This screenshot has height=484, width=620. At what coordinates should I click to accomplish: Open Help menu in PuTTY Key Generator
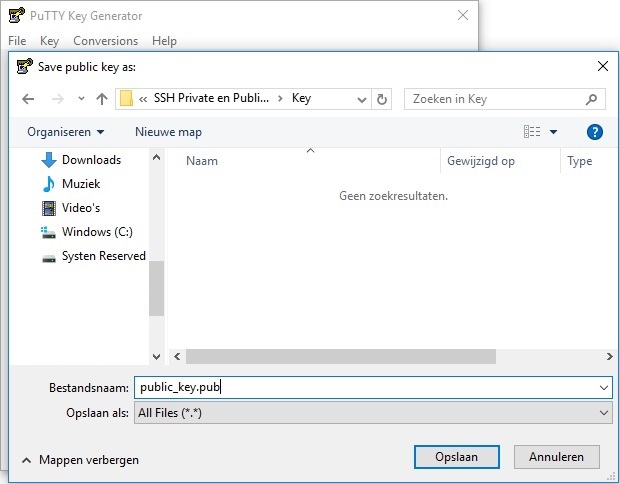pos(164,41)
